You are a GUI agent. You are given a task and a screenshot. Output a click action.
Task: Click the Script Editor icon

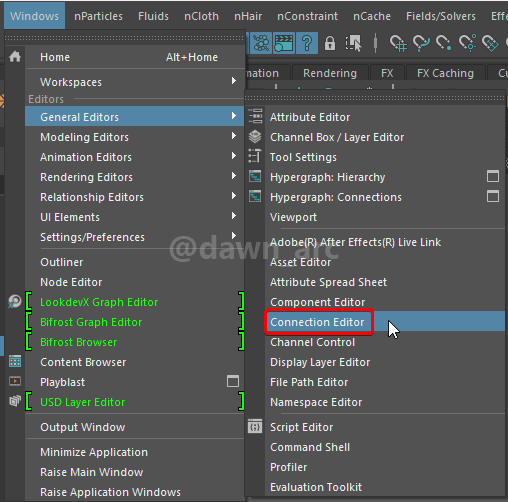click(x=255, y=426)
